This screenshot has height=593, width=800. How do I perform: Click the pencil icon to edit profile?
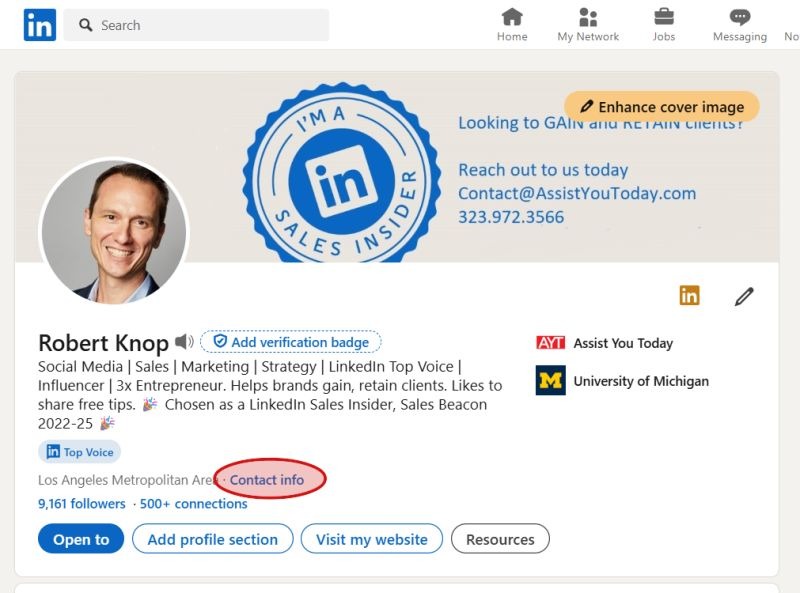742,296
